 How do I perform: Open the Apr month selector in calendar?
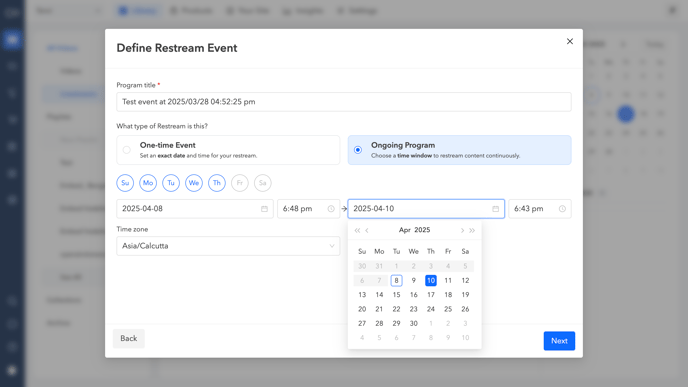click(x=405, y=230)
